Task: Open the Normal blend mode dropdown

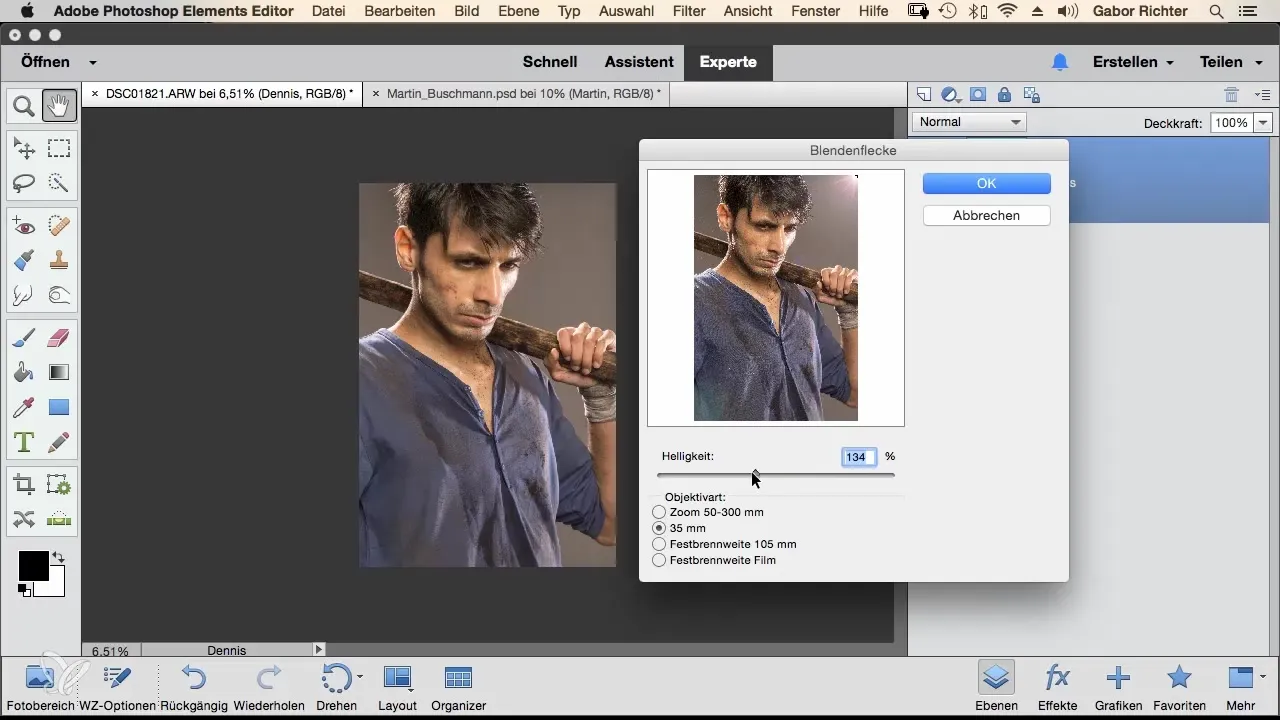Action: pyautogui.click(x=970, y=122)
